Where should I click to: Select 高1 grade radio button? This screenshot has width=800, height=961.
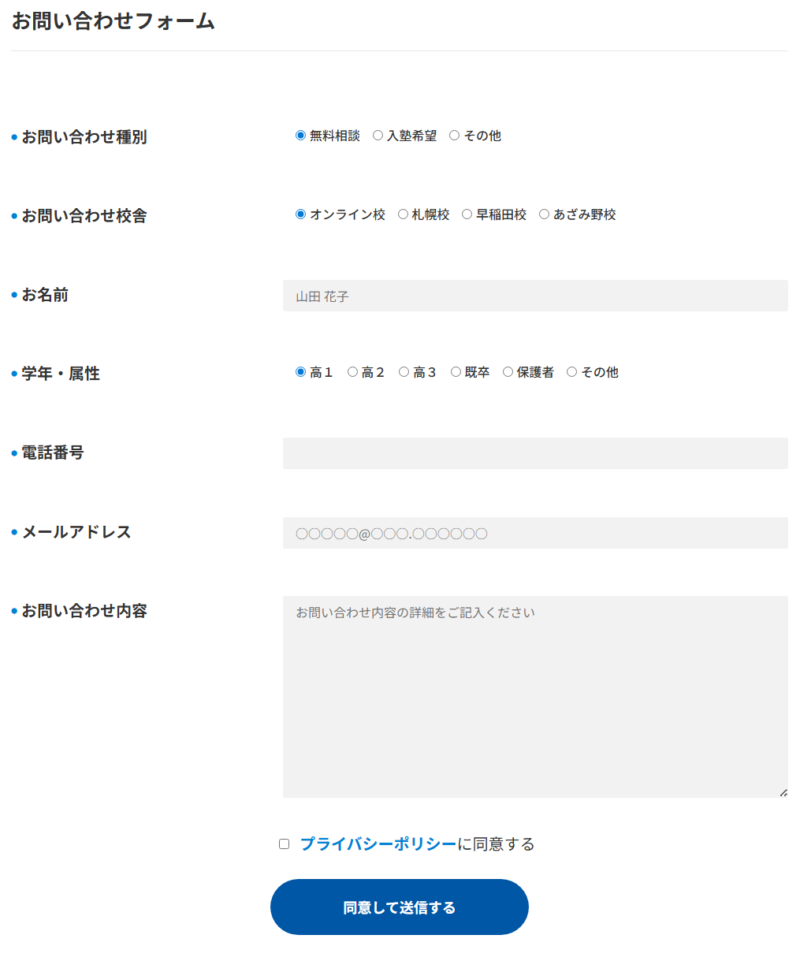(301, 372)
